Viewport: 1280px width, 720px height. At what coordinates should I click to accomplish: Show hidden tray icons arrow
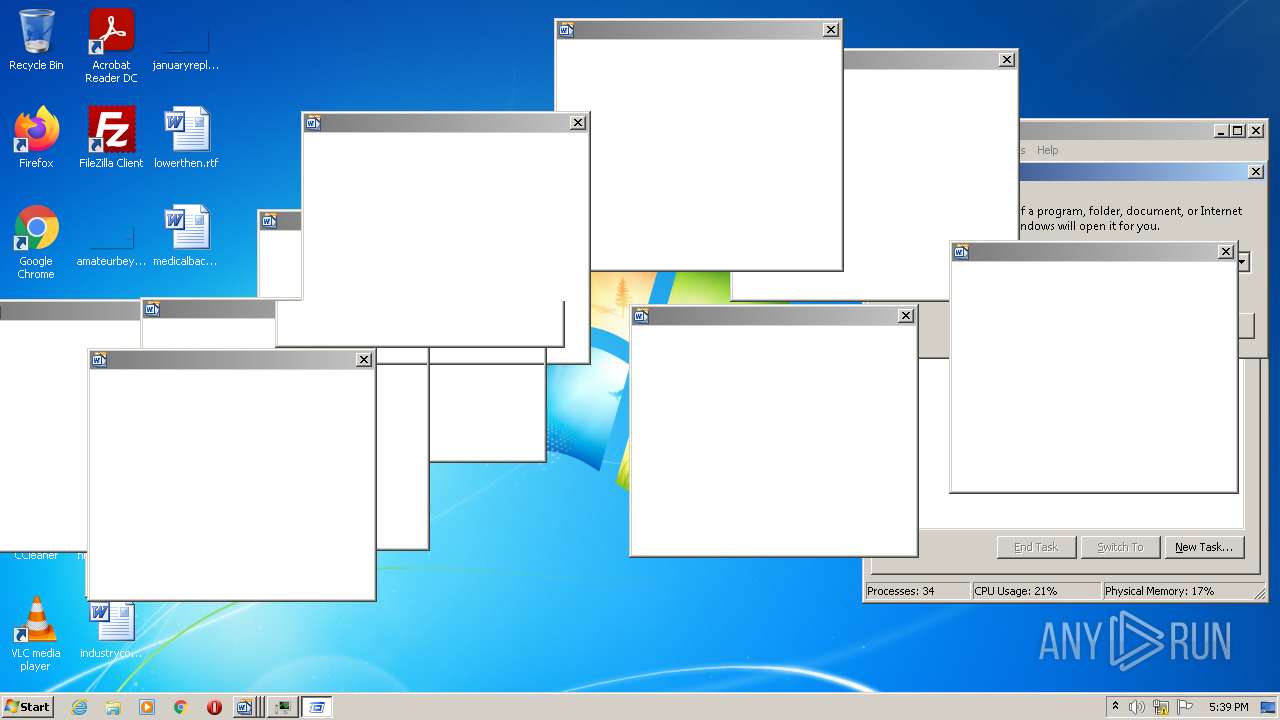(x=1115, y=707)
